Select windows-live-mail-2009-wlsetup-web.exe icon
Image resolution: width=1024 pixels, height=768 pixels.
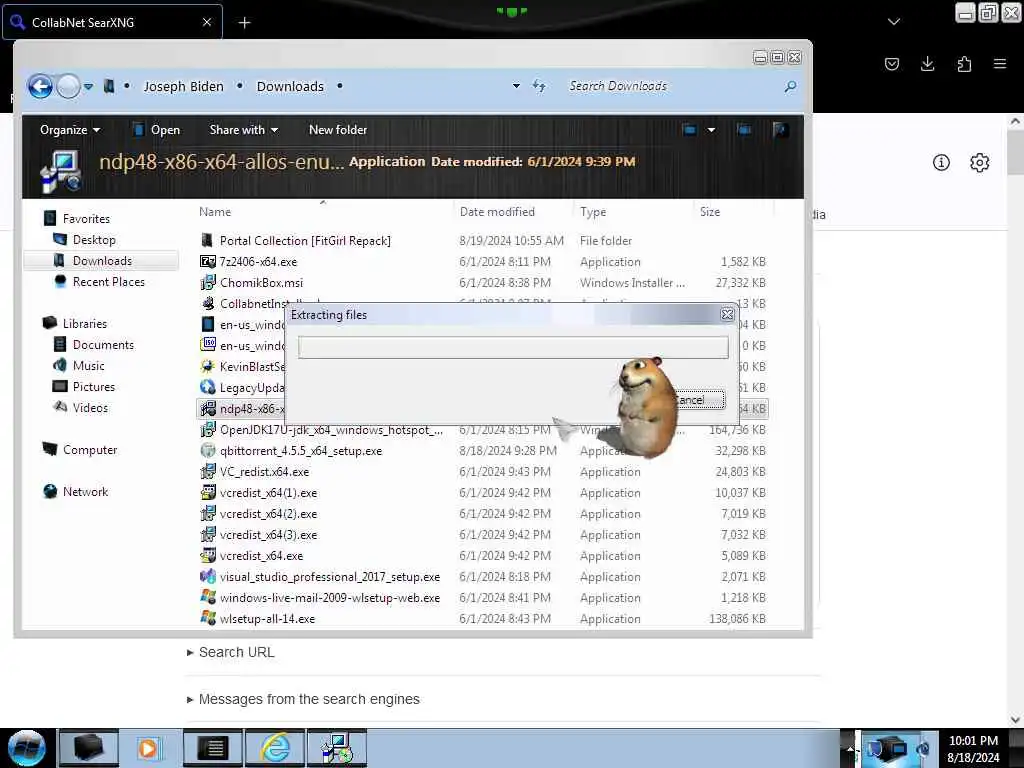coord(208,598)
